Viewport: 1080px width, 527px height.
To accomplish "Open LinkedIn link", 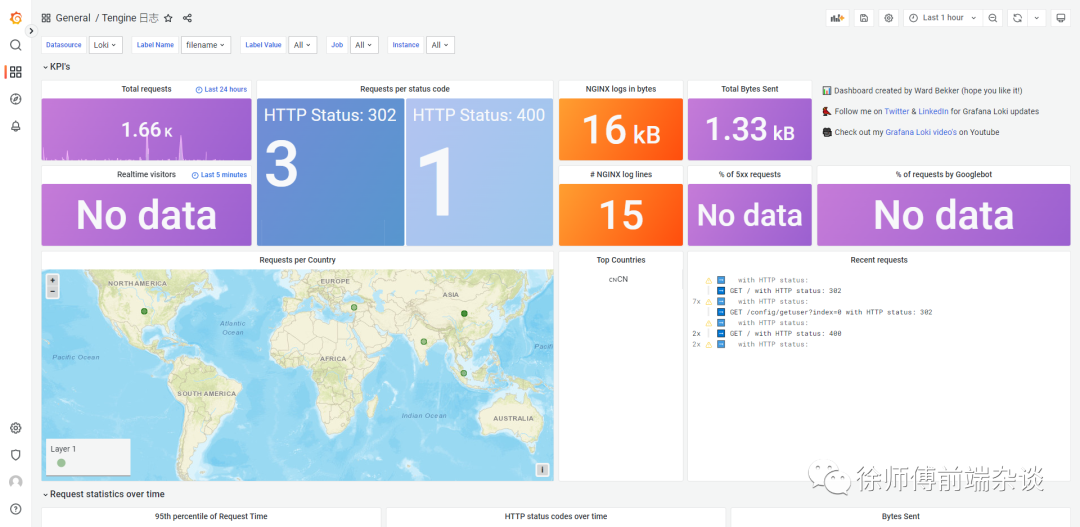I will (x=933, y=111).
